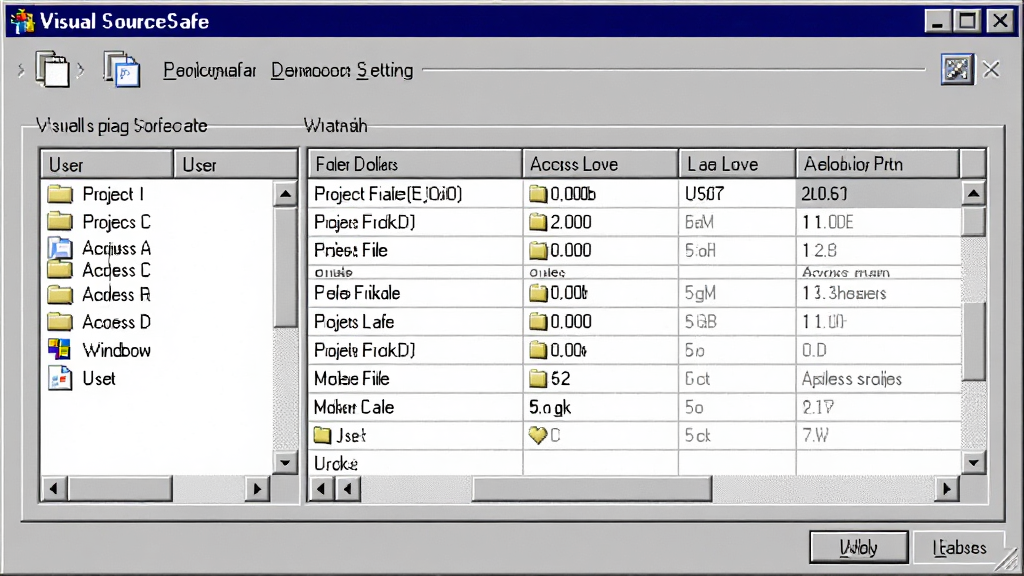
Task: Click folder icon beside 2.000 value
Action: tap(537, 222)
